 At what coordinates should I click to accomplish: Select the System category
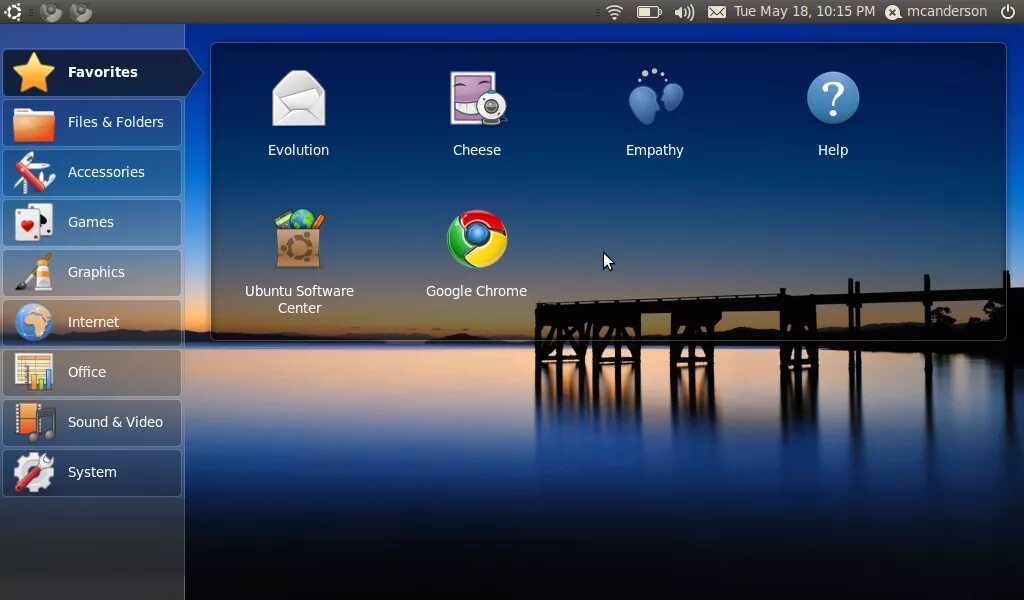92,473
